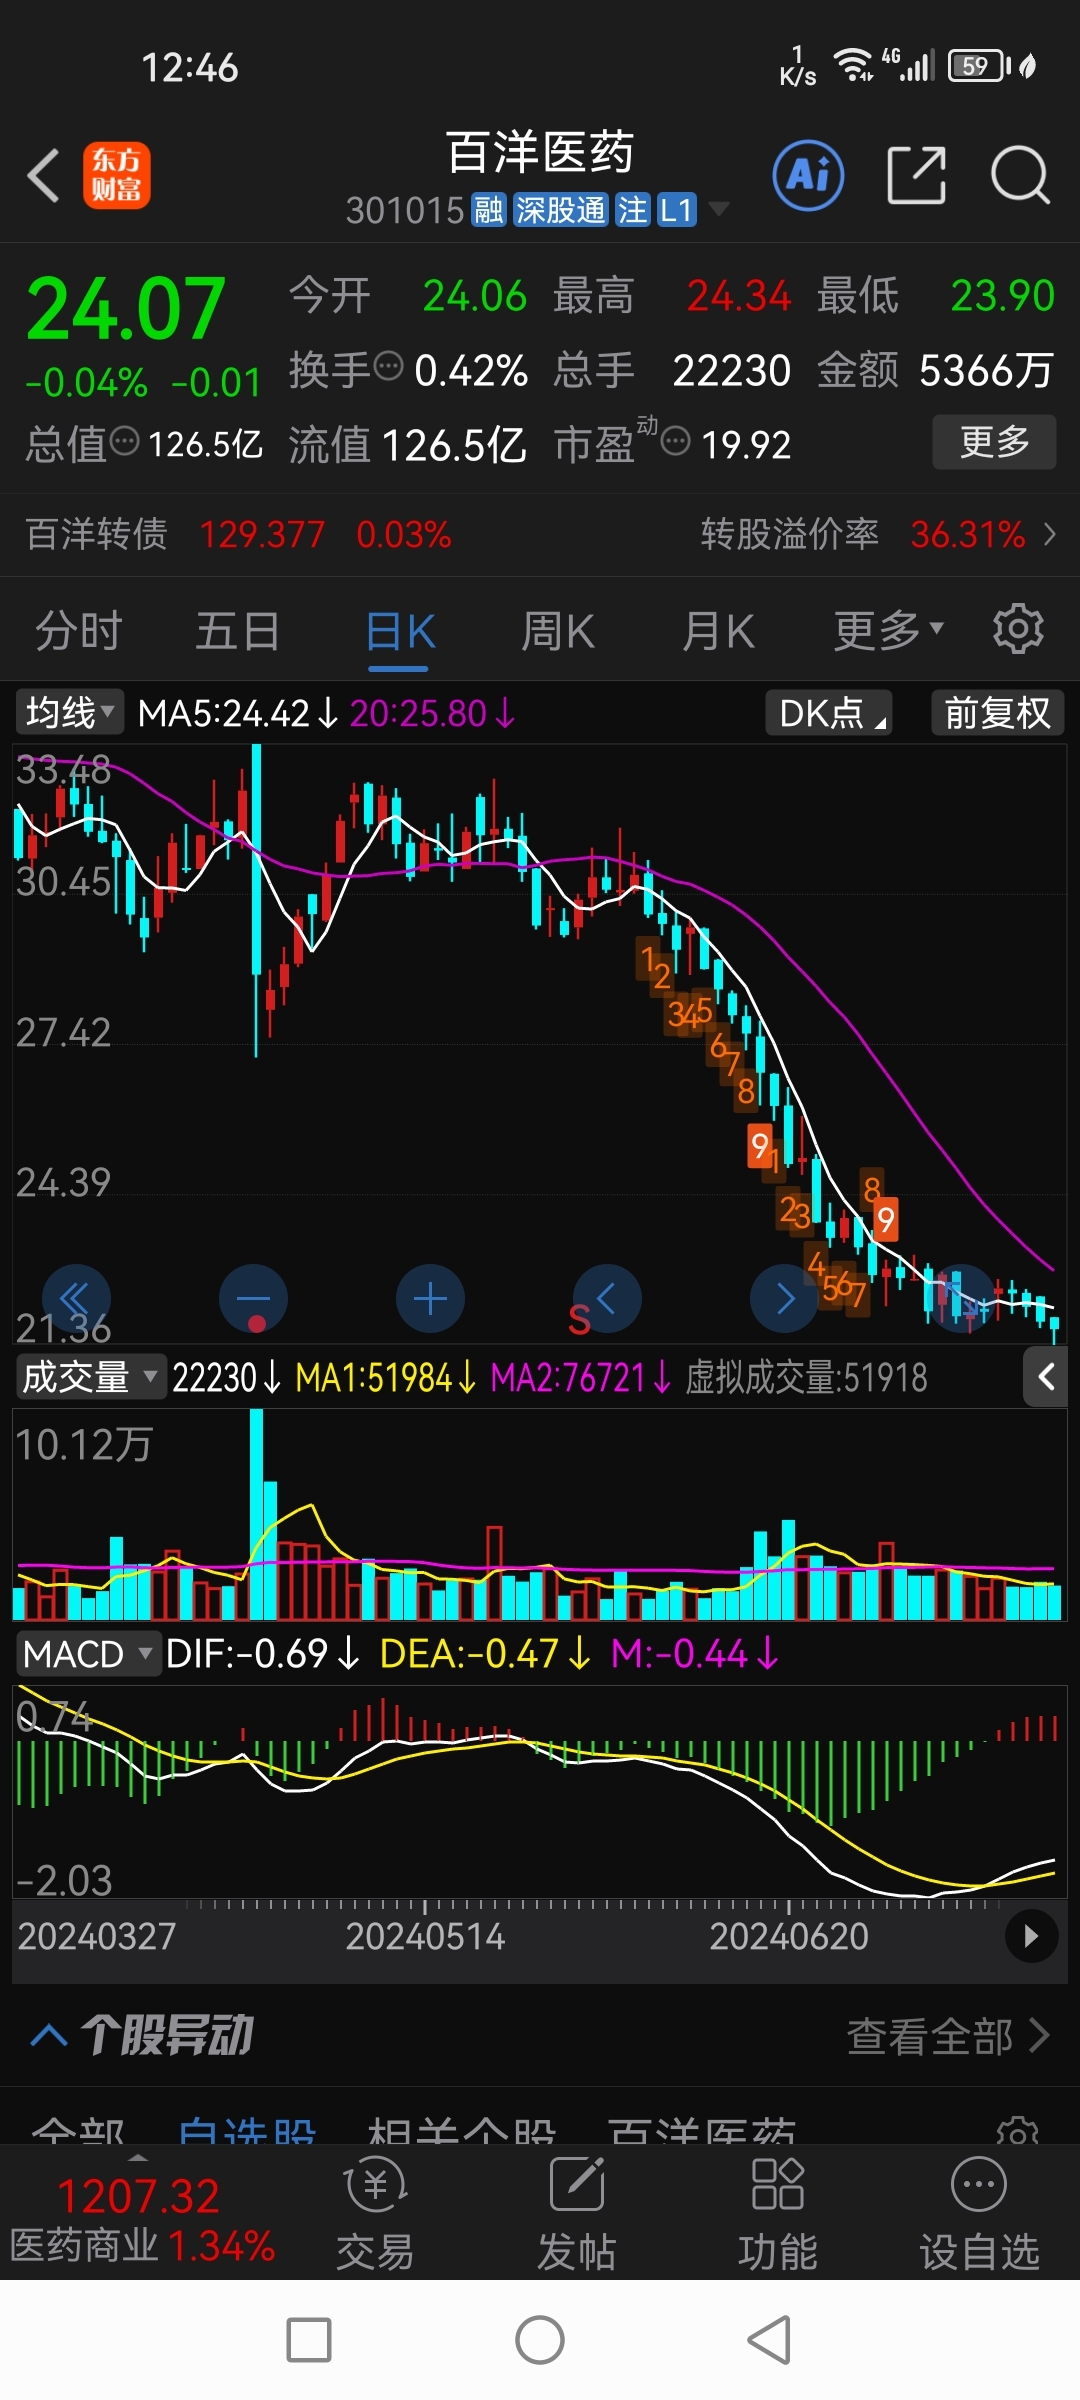Tap Android back triangle button
Viewport: 1080px width, 2400px height.
pyautogui.click(x=770, y=2340)
